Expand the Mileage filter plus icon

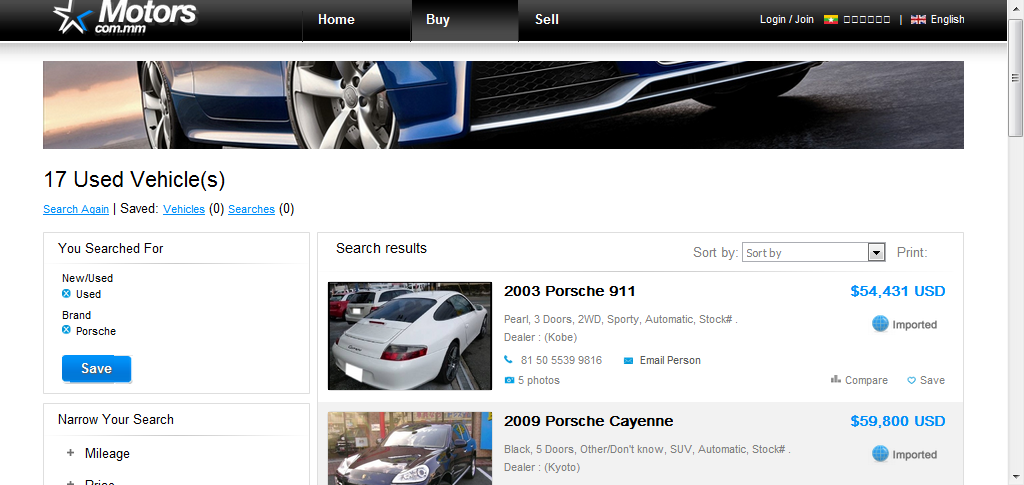(x=71, y=453)
